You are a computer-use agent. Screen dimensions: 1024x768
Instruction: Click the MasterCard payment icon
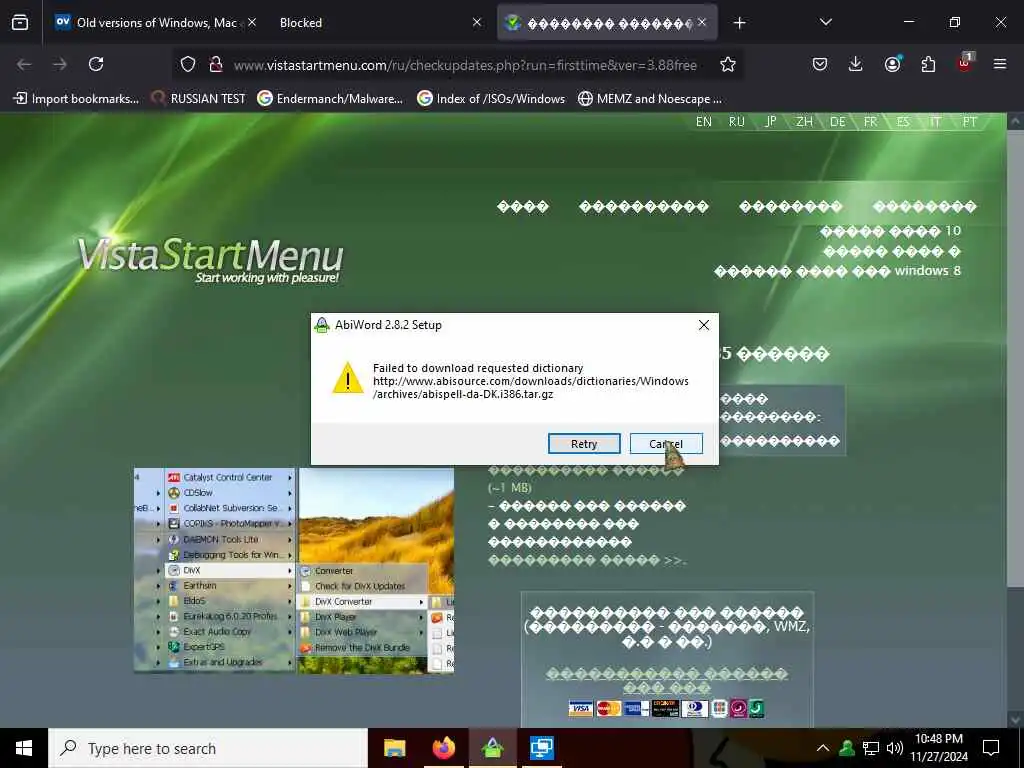[609, 709]
